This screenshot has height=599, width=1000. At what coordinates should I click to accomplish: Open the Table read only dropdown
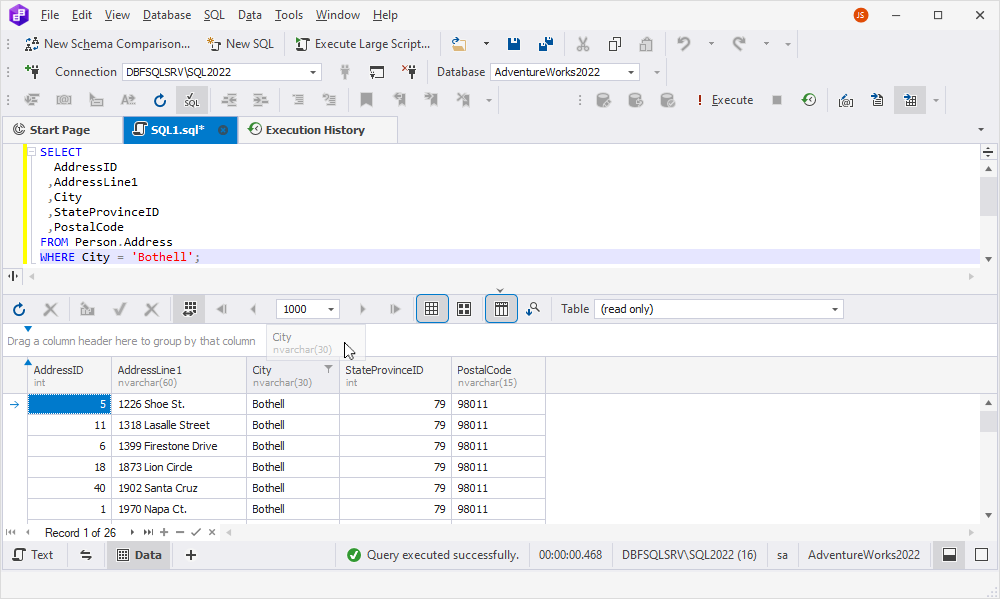719,309
